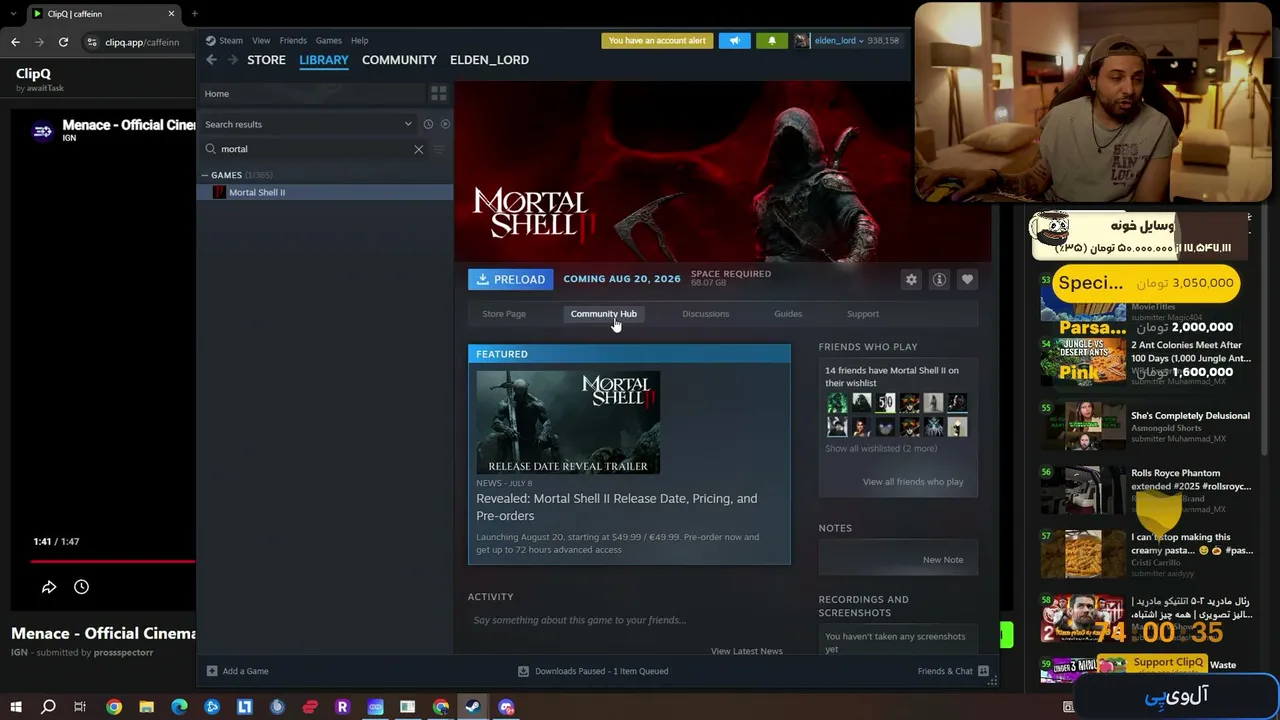Open Friends & Chat icon in footer
Screen dimensions: 1280x720
click(983, 671)
